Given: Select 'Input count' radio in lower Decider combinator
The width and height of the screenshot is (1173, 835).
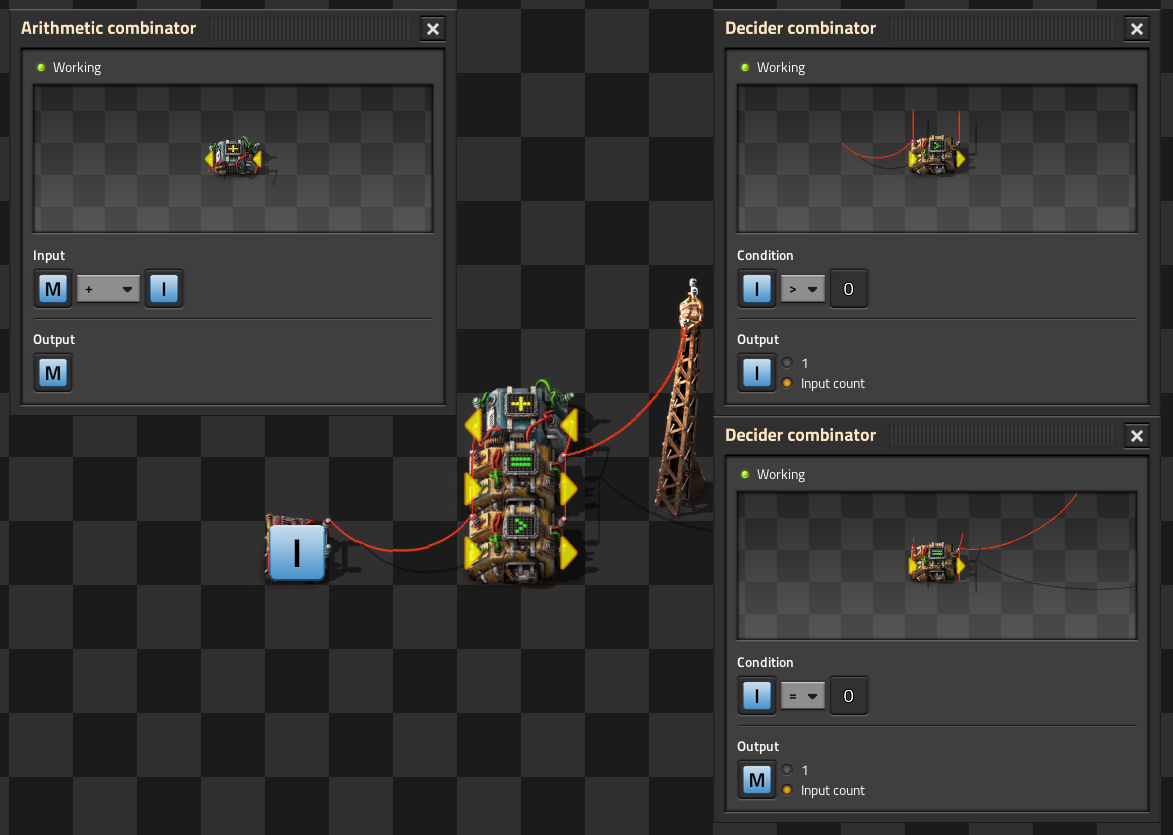Looking at the screenshot, I should click(788, 791).
